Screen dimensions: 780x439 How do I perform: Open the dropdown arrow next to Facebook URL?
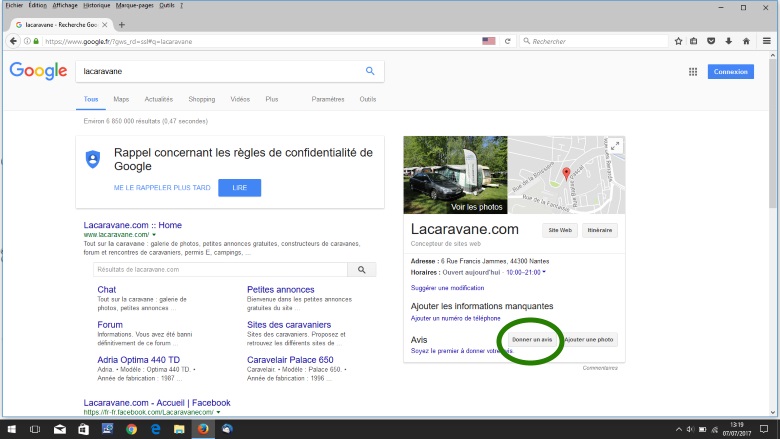point(218,412)
